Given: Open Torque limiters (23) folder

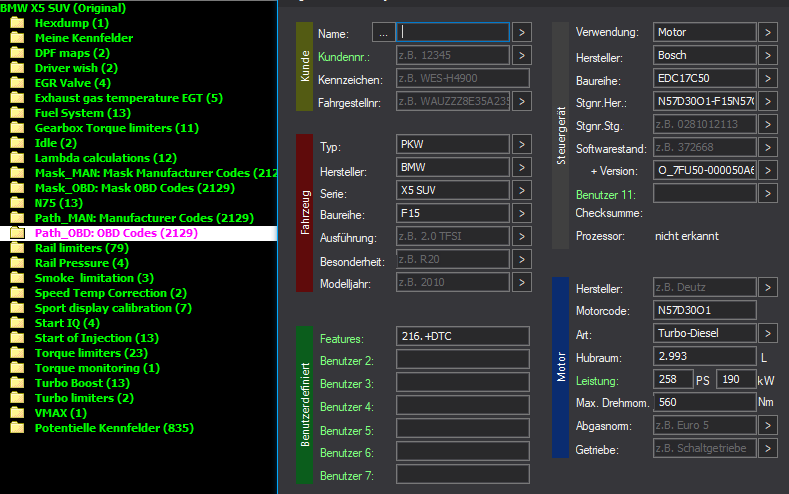Looking at the screenshot, I should (x=91, y=353).
